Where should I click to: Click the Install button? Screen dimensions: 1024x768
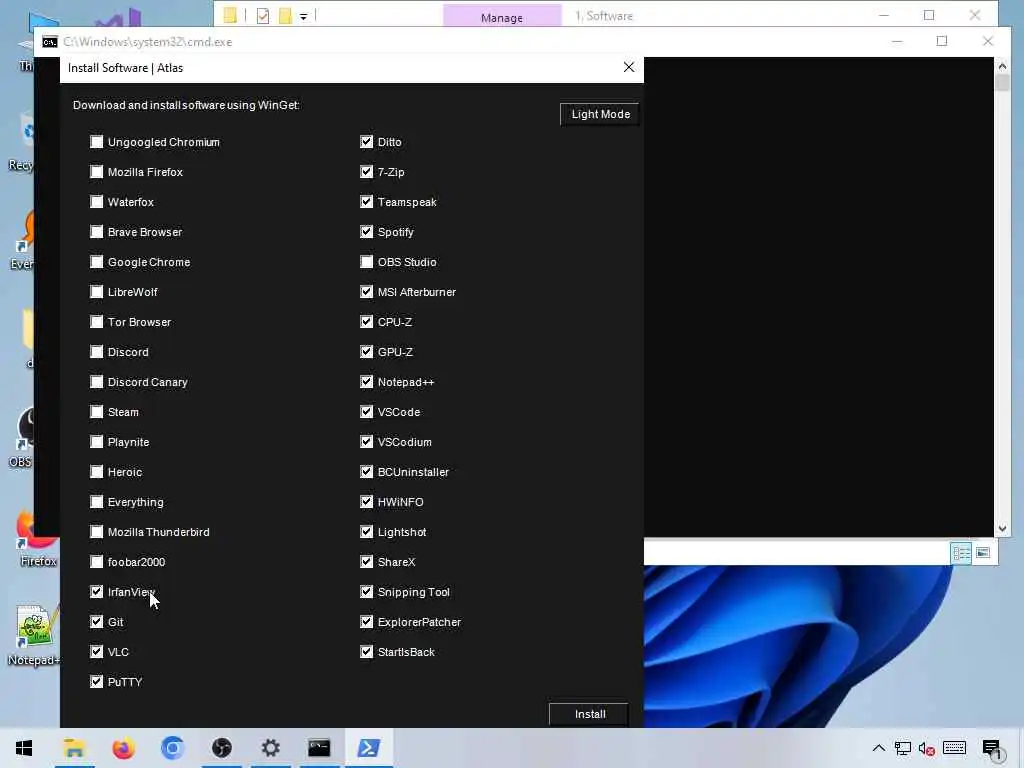589,714
